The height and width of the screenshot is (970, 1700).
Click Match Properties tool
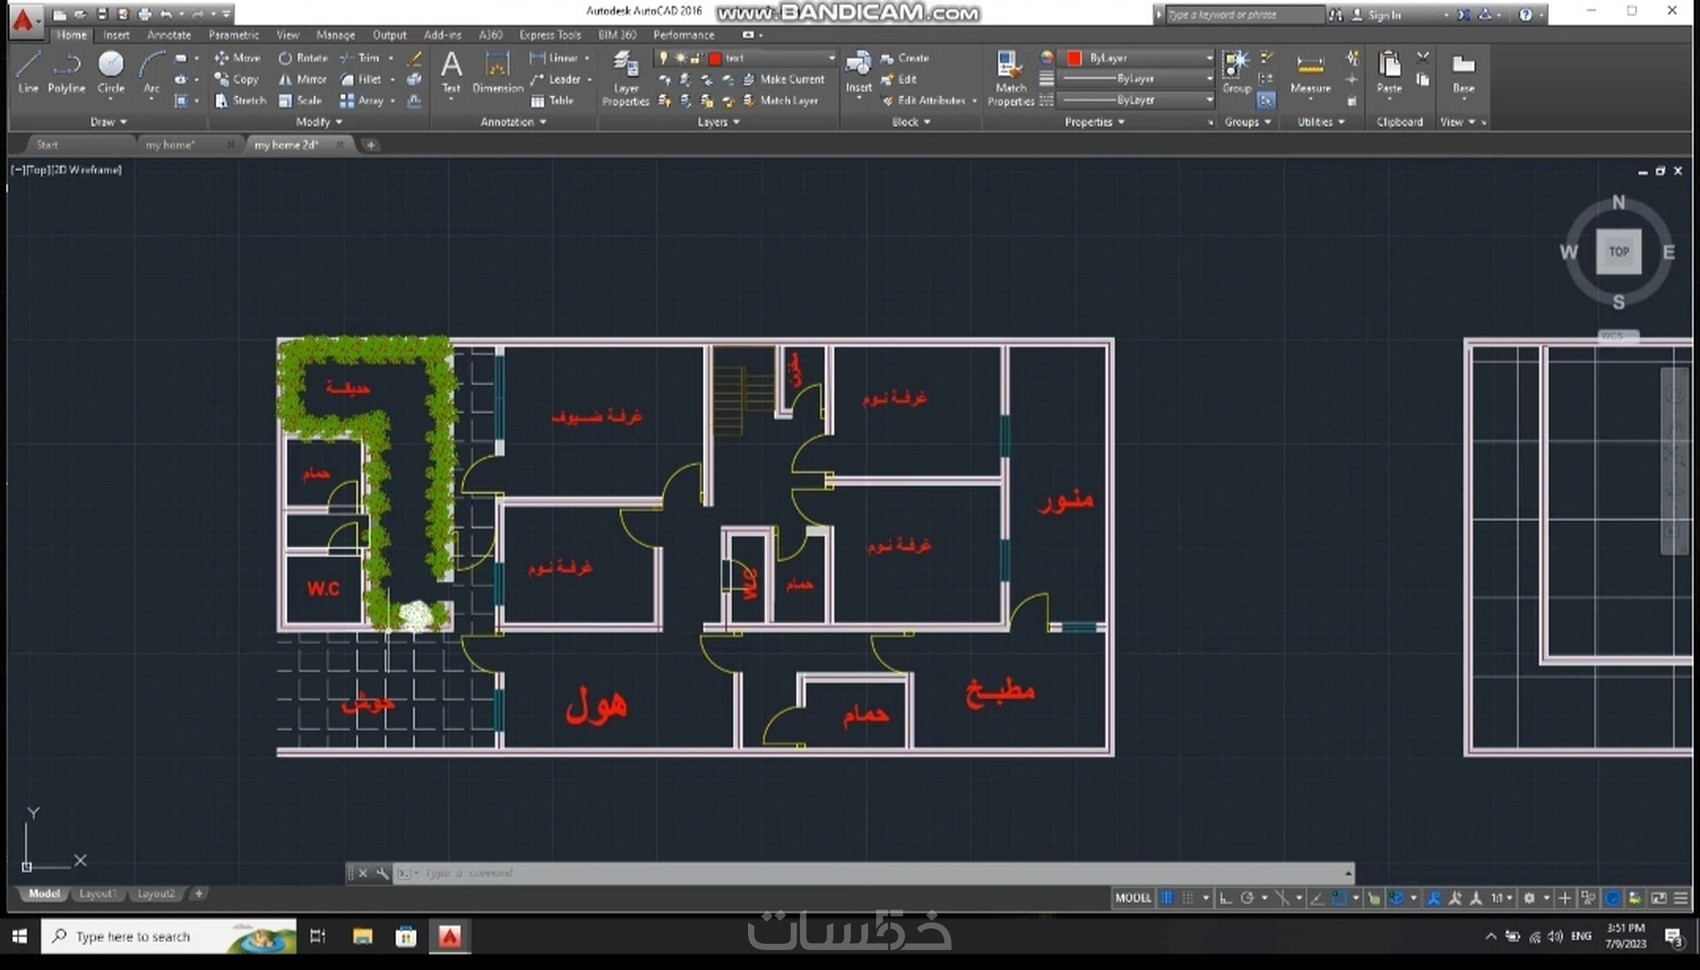(1010, 78)
